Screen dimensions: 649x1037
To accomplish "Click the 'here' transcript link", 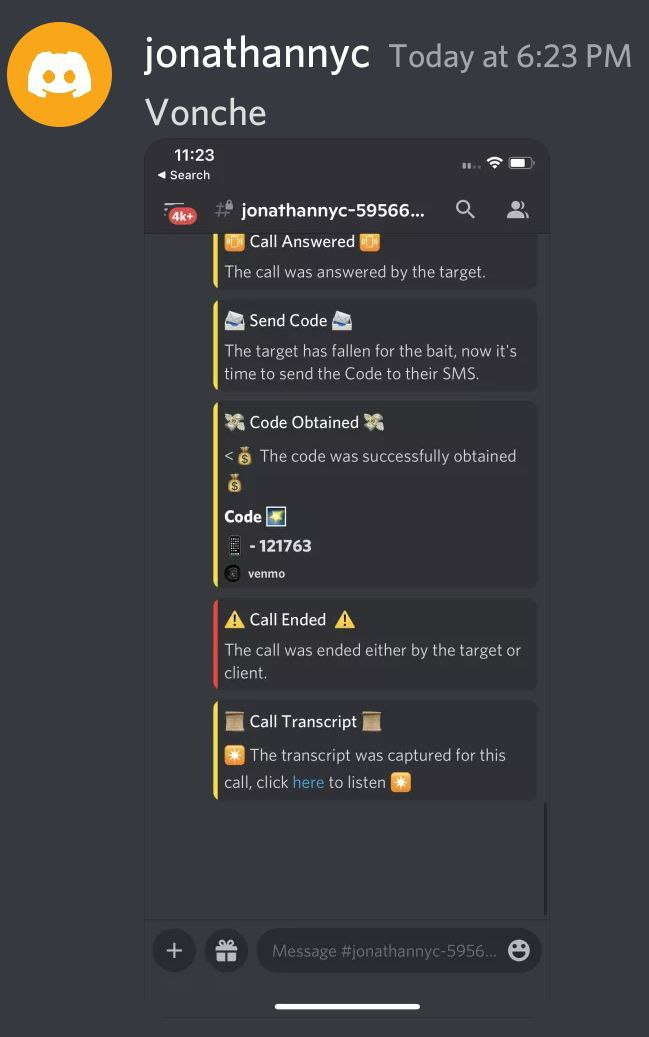I will (308, 782).
